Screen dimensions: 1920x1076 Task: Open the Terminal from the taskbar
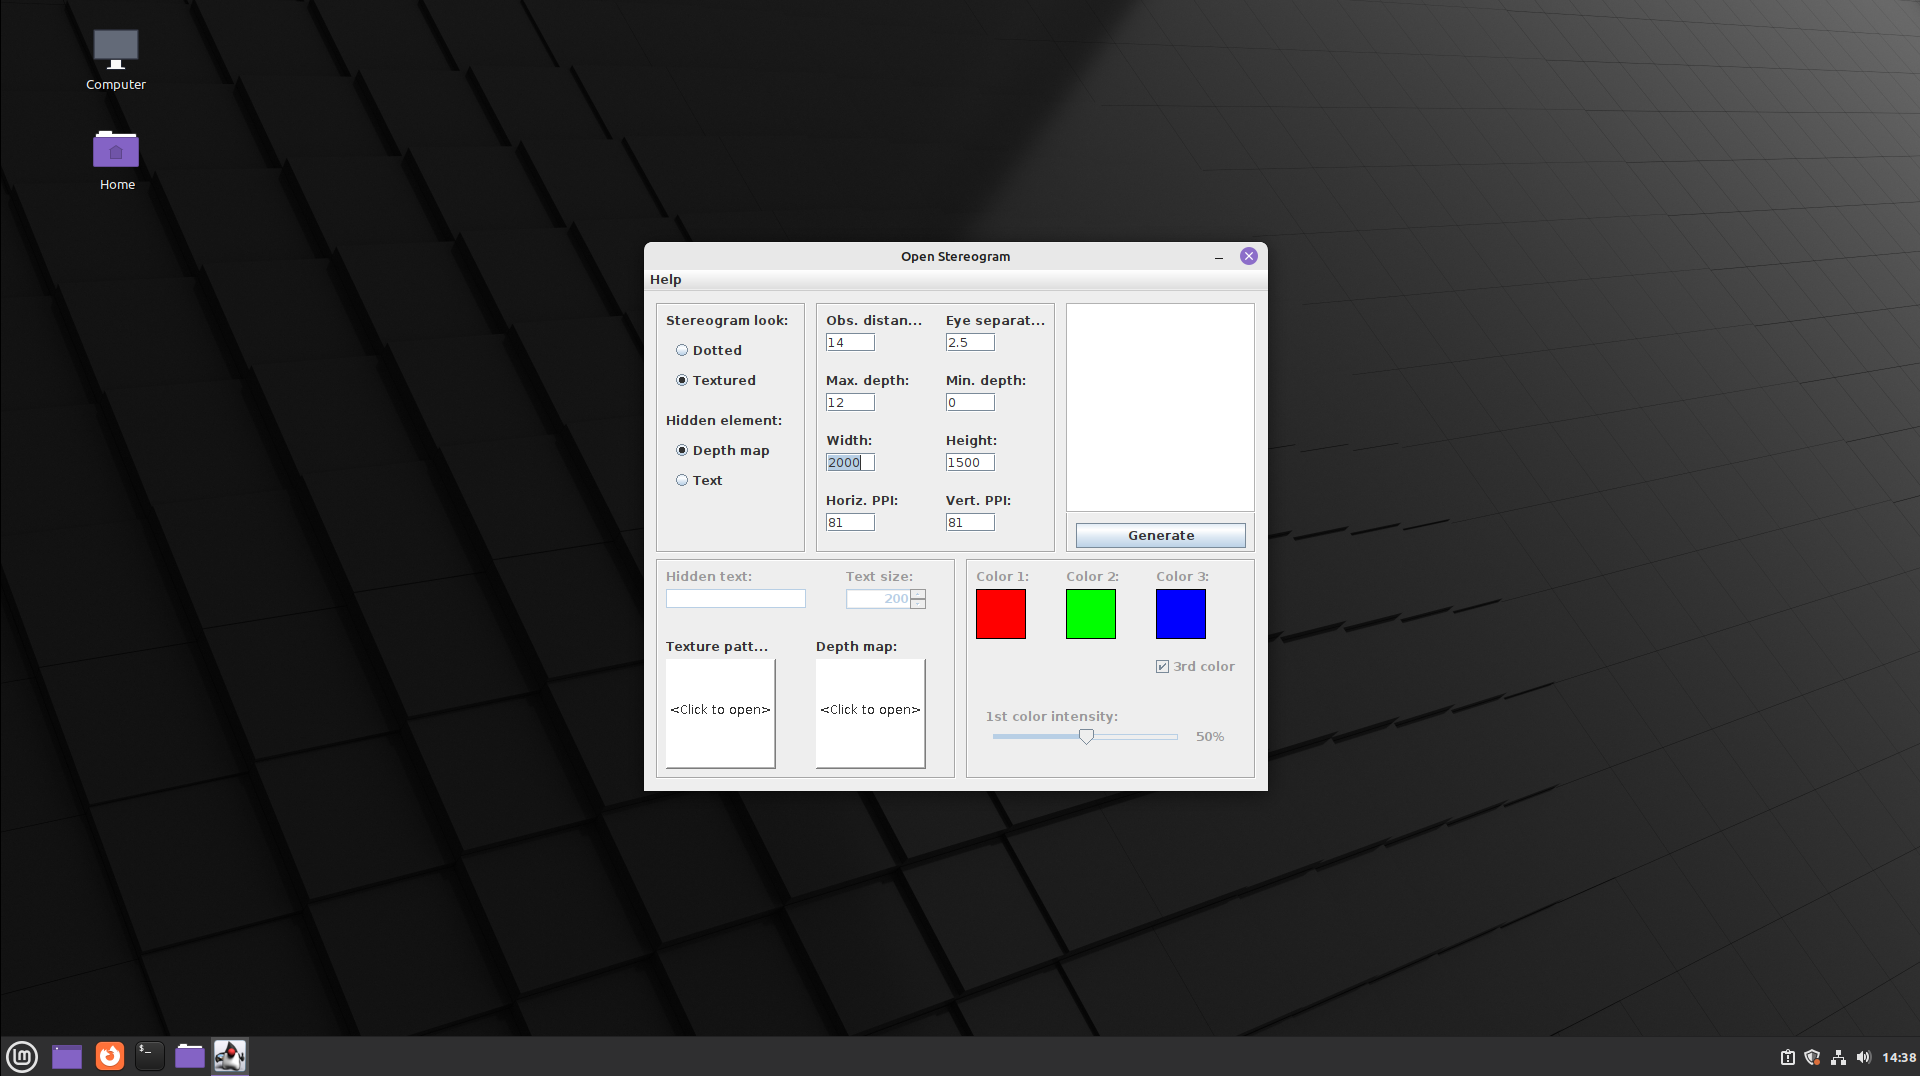pyautogui.click(x=149, y=1056)
